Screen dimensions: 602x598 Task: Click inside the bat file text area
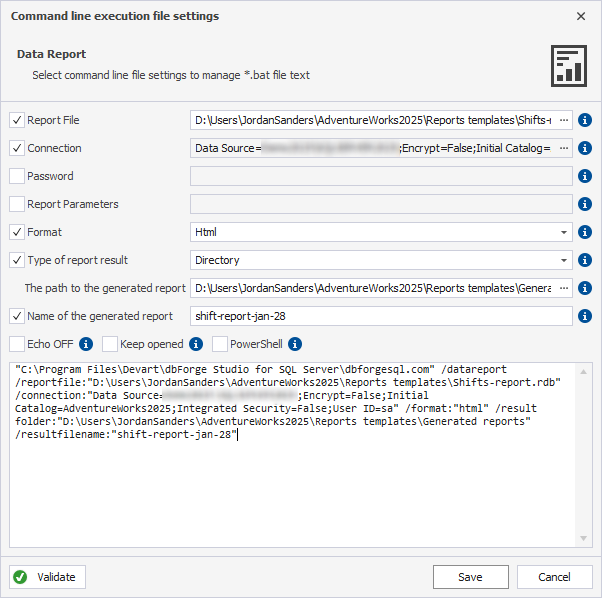tap(293, 455)
